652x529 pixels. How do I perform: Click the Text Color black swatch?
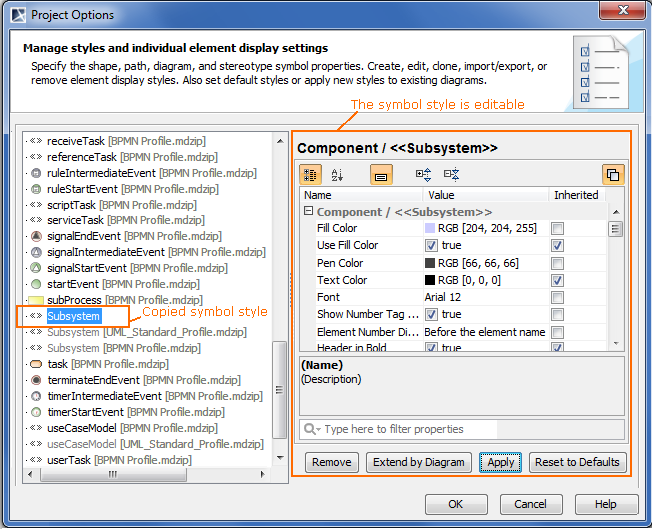(430, 280)
